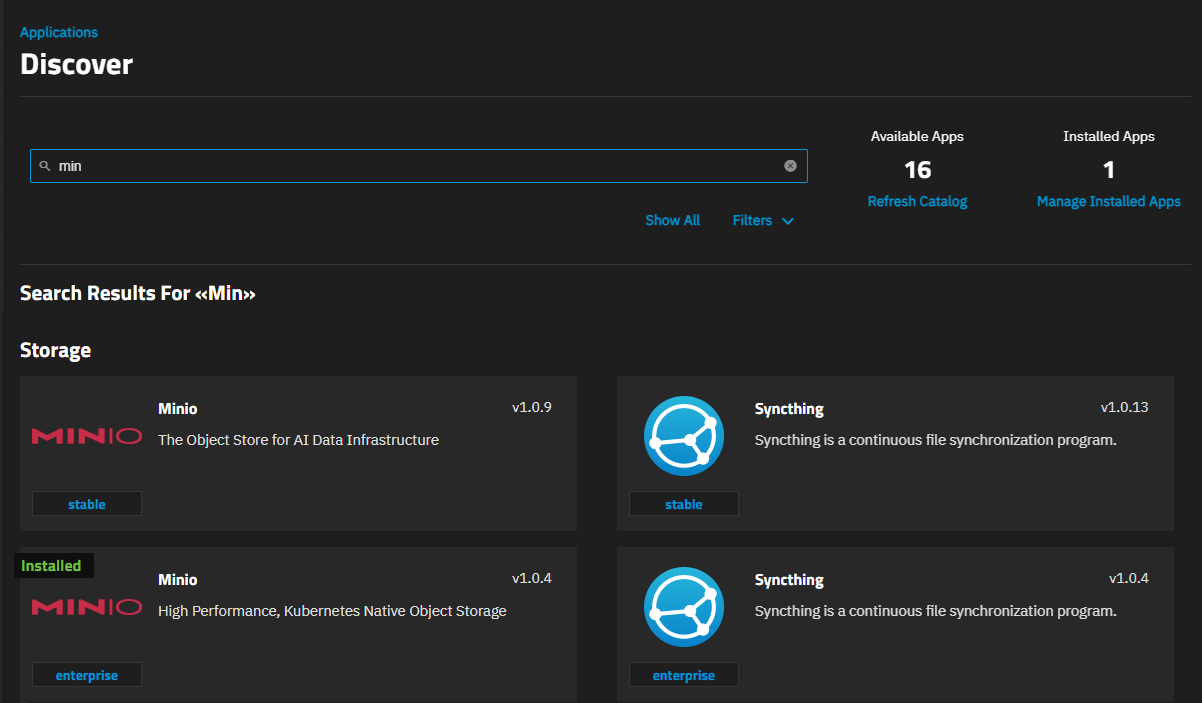This screenshot has height=703, width=1202.
Task: Click the search magnifier icon
Action: [x=45, y=166]
